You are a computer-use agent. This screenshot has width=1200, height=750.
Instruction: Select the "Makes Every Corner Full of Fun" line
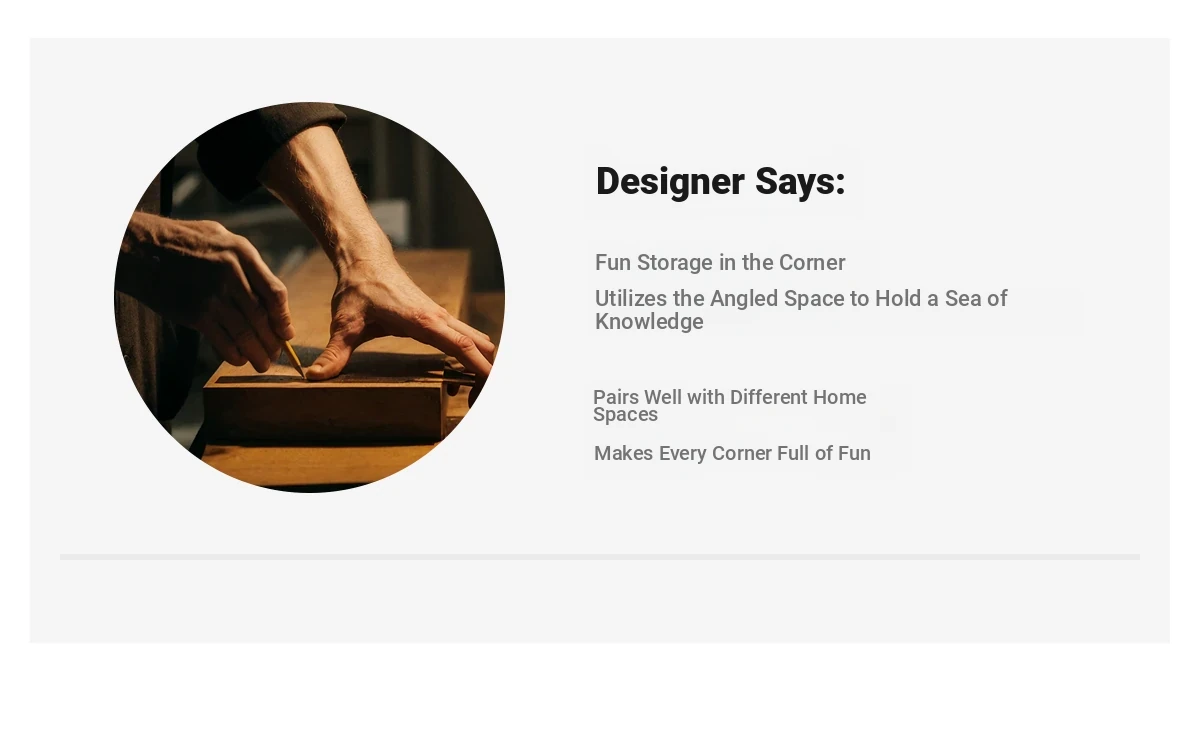pos(732,453)
